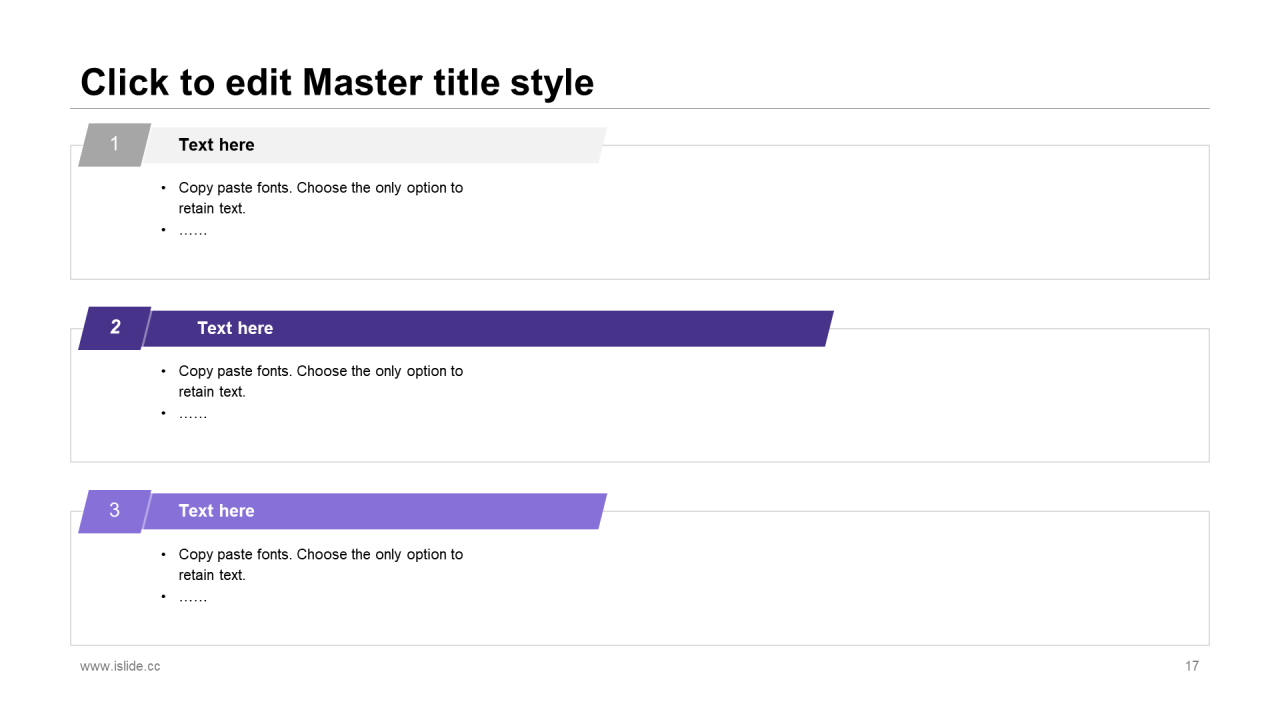The height and width of the screenshot is (720, 1280).
Task: Click the gray number 1 badge
Action: (x=114, y=145)
